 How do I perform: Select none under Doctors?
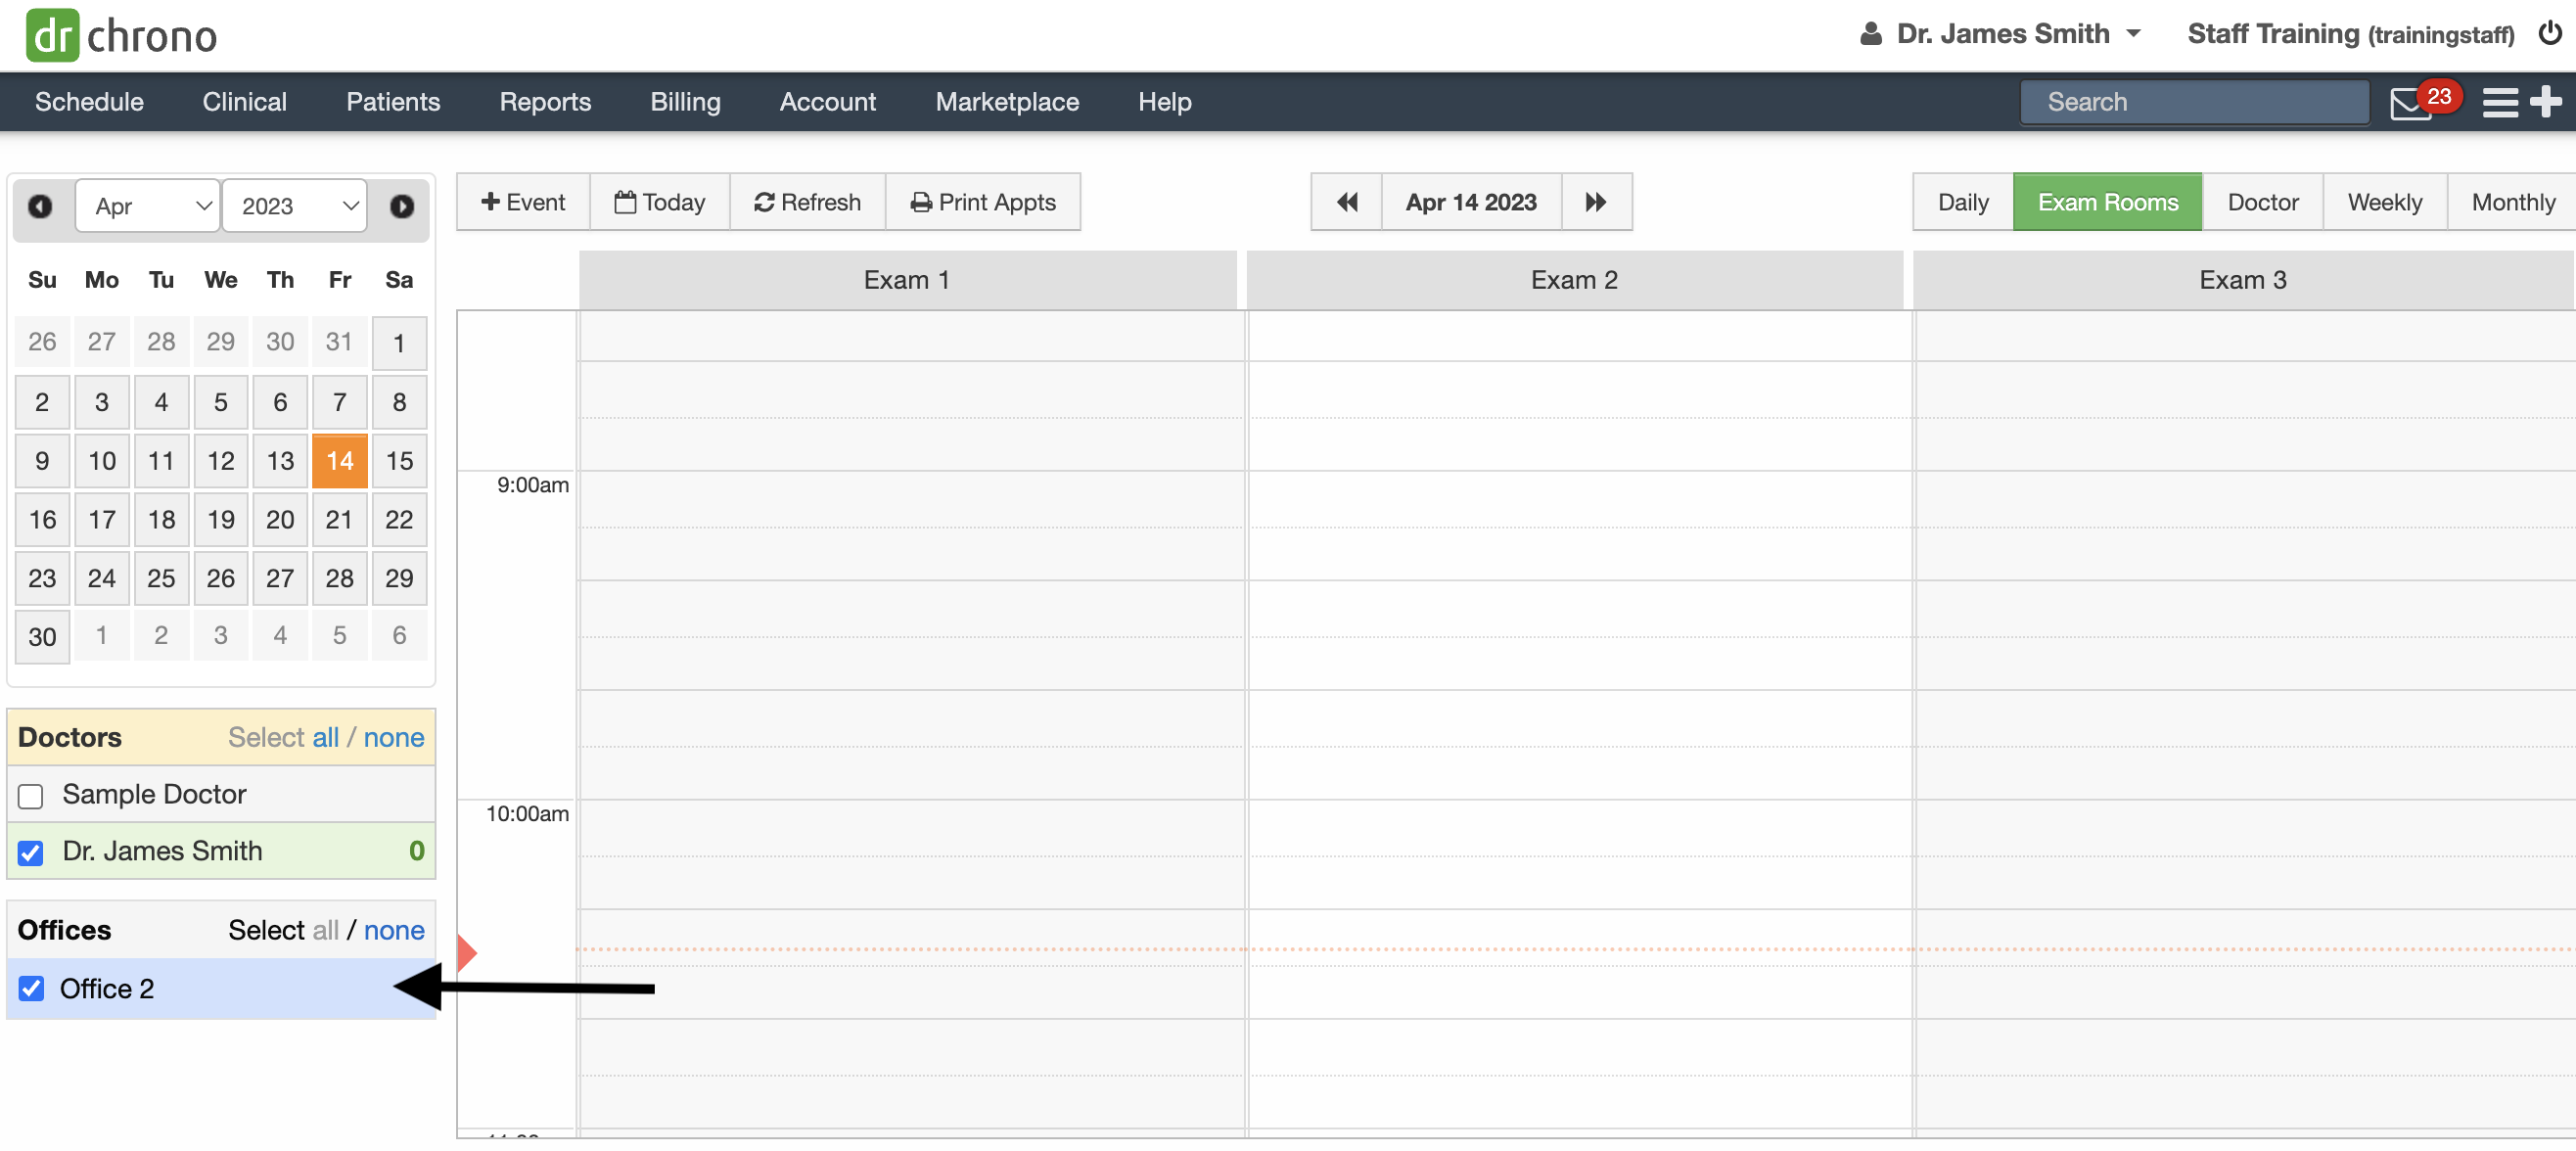(x=394, y=738)
